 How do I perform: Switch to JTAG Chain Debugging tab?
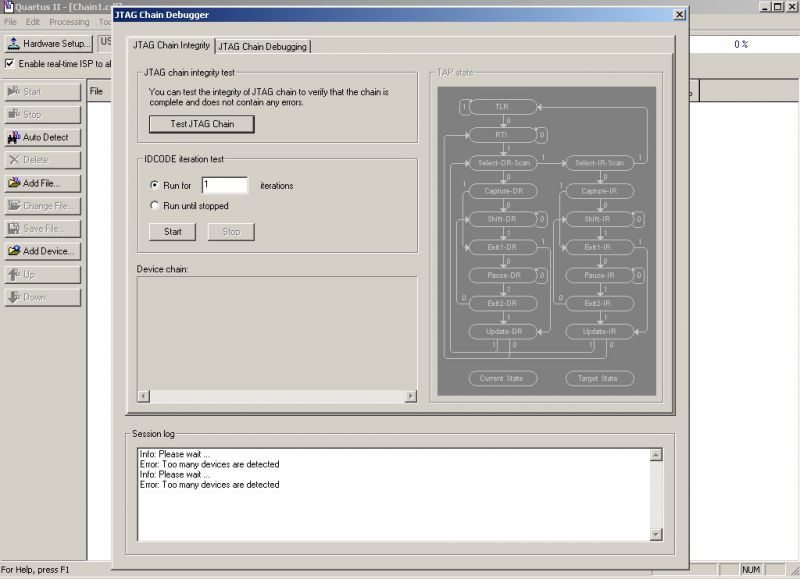(263, 47)
